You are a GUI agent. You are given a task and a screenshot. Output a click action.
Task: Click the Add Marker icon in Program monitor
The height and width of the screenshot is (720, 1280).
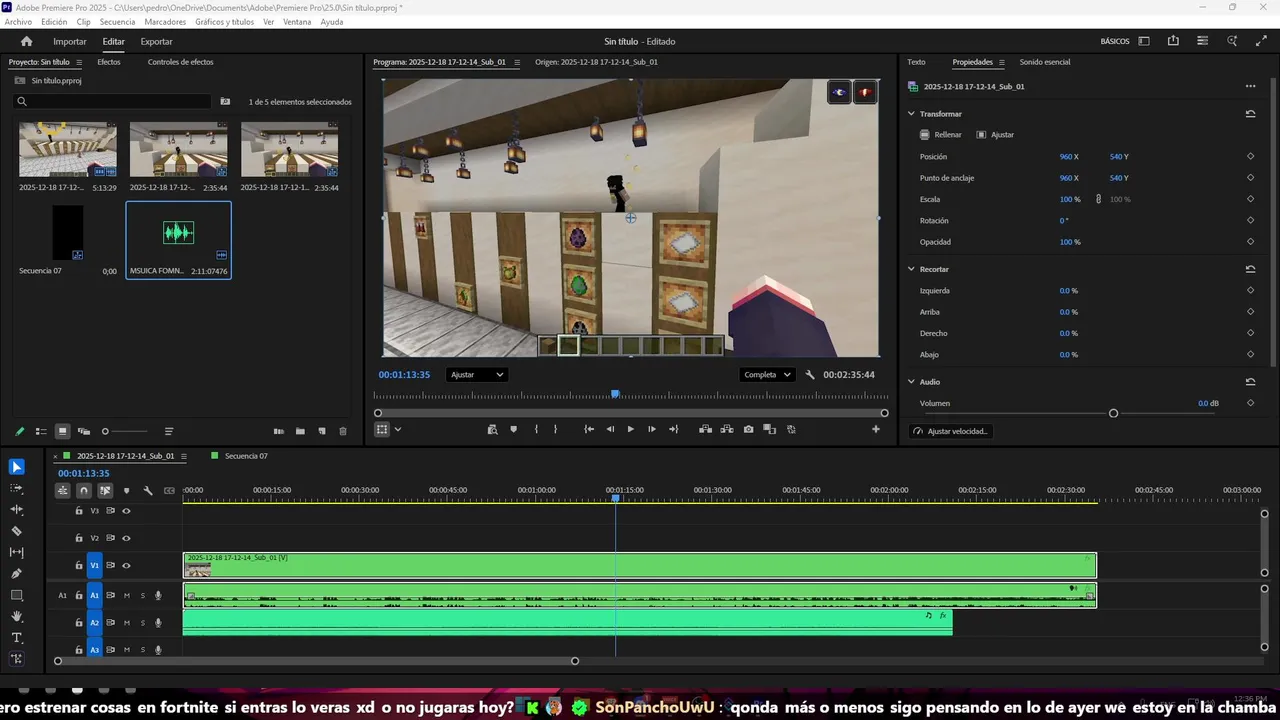514,429
